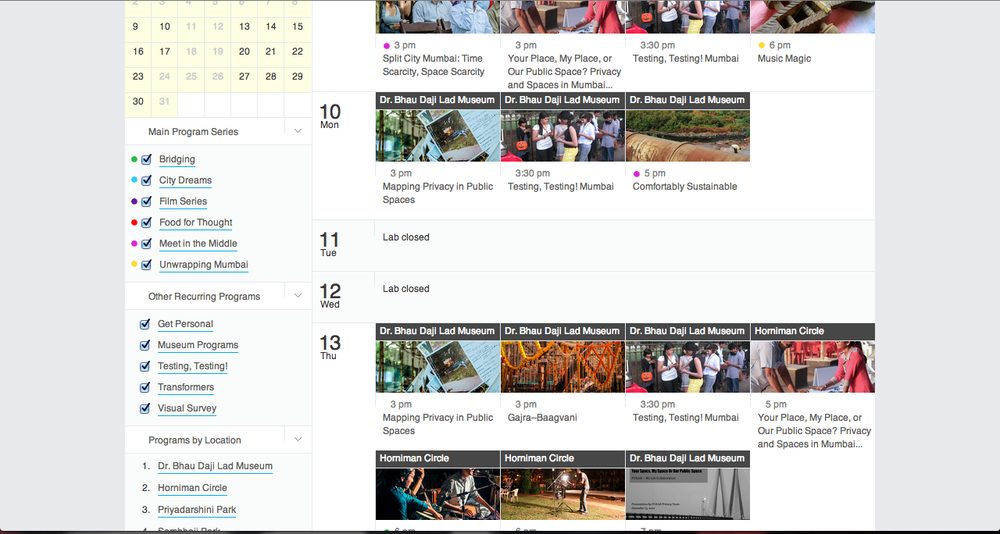
Task: Select day 17 in the mini calendar
Action: pyautogui.click(x=165, y=52)
